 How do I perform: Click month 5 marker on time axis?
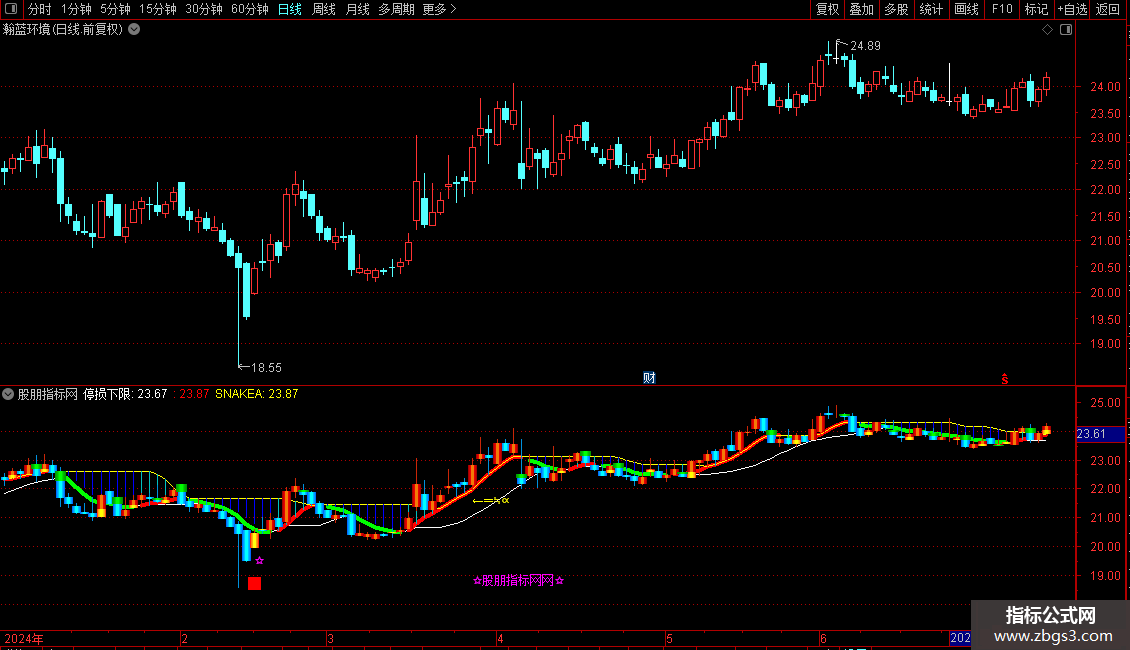pos(669,638)
